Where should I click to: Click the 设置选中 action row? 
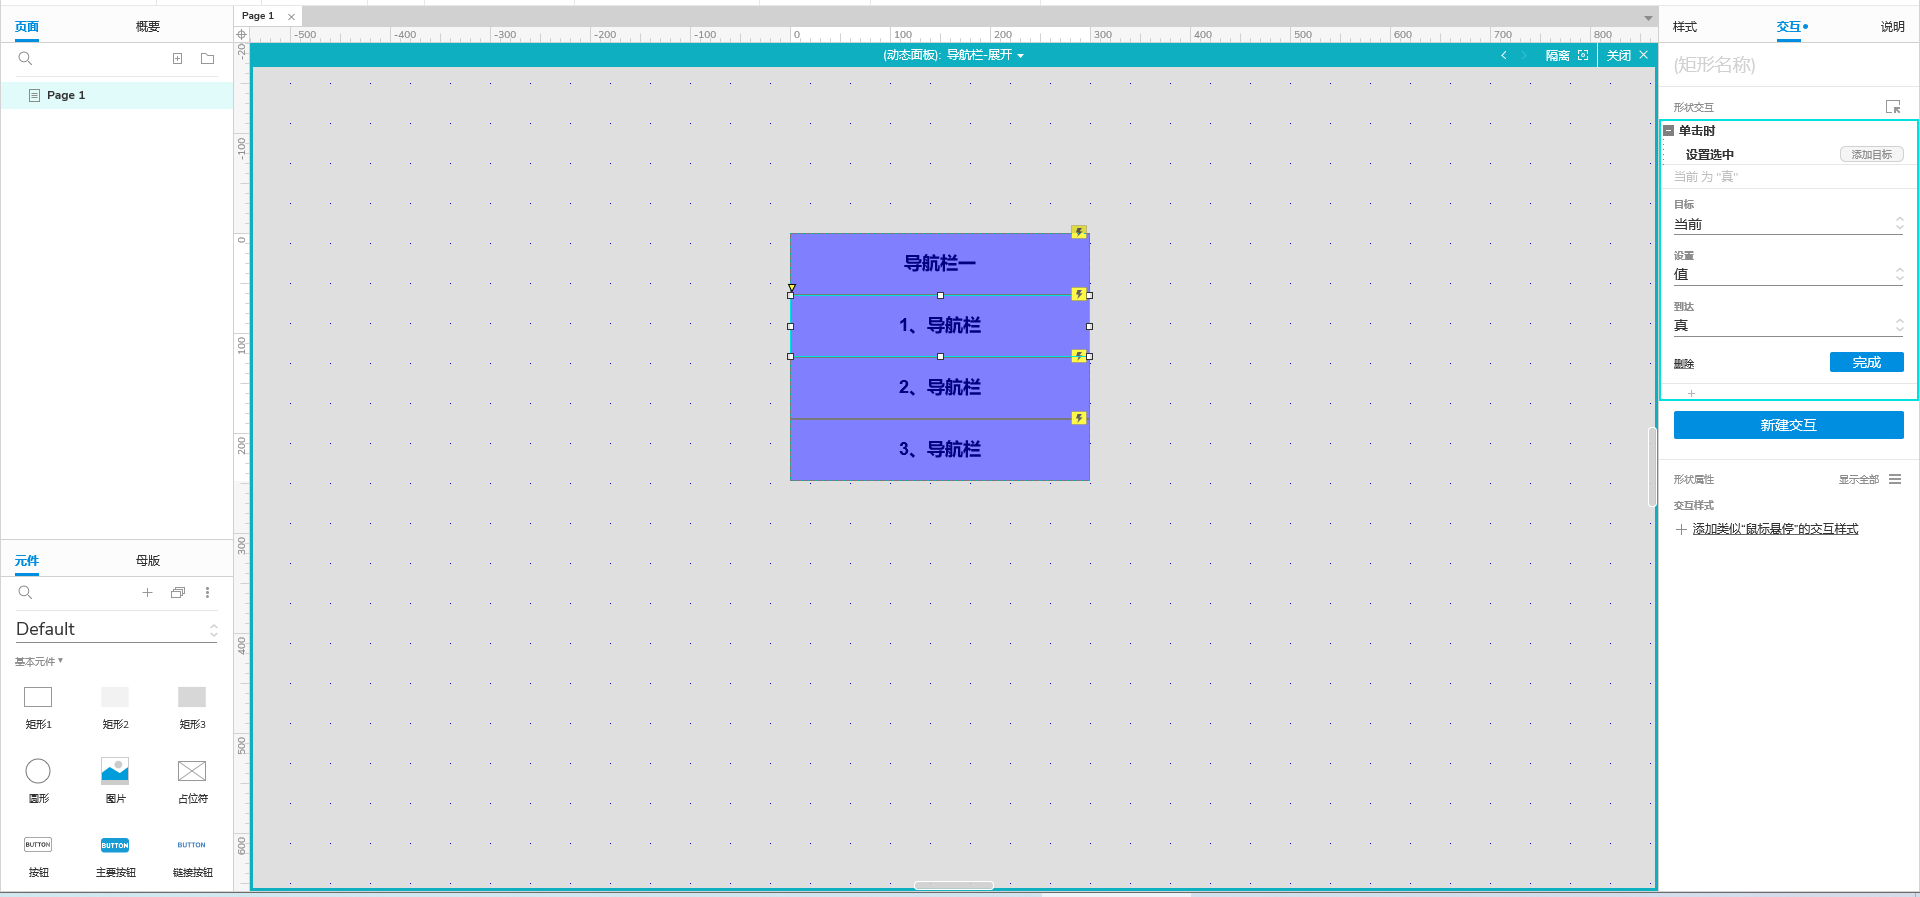pyautogui.click(x=1788, y=154)
